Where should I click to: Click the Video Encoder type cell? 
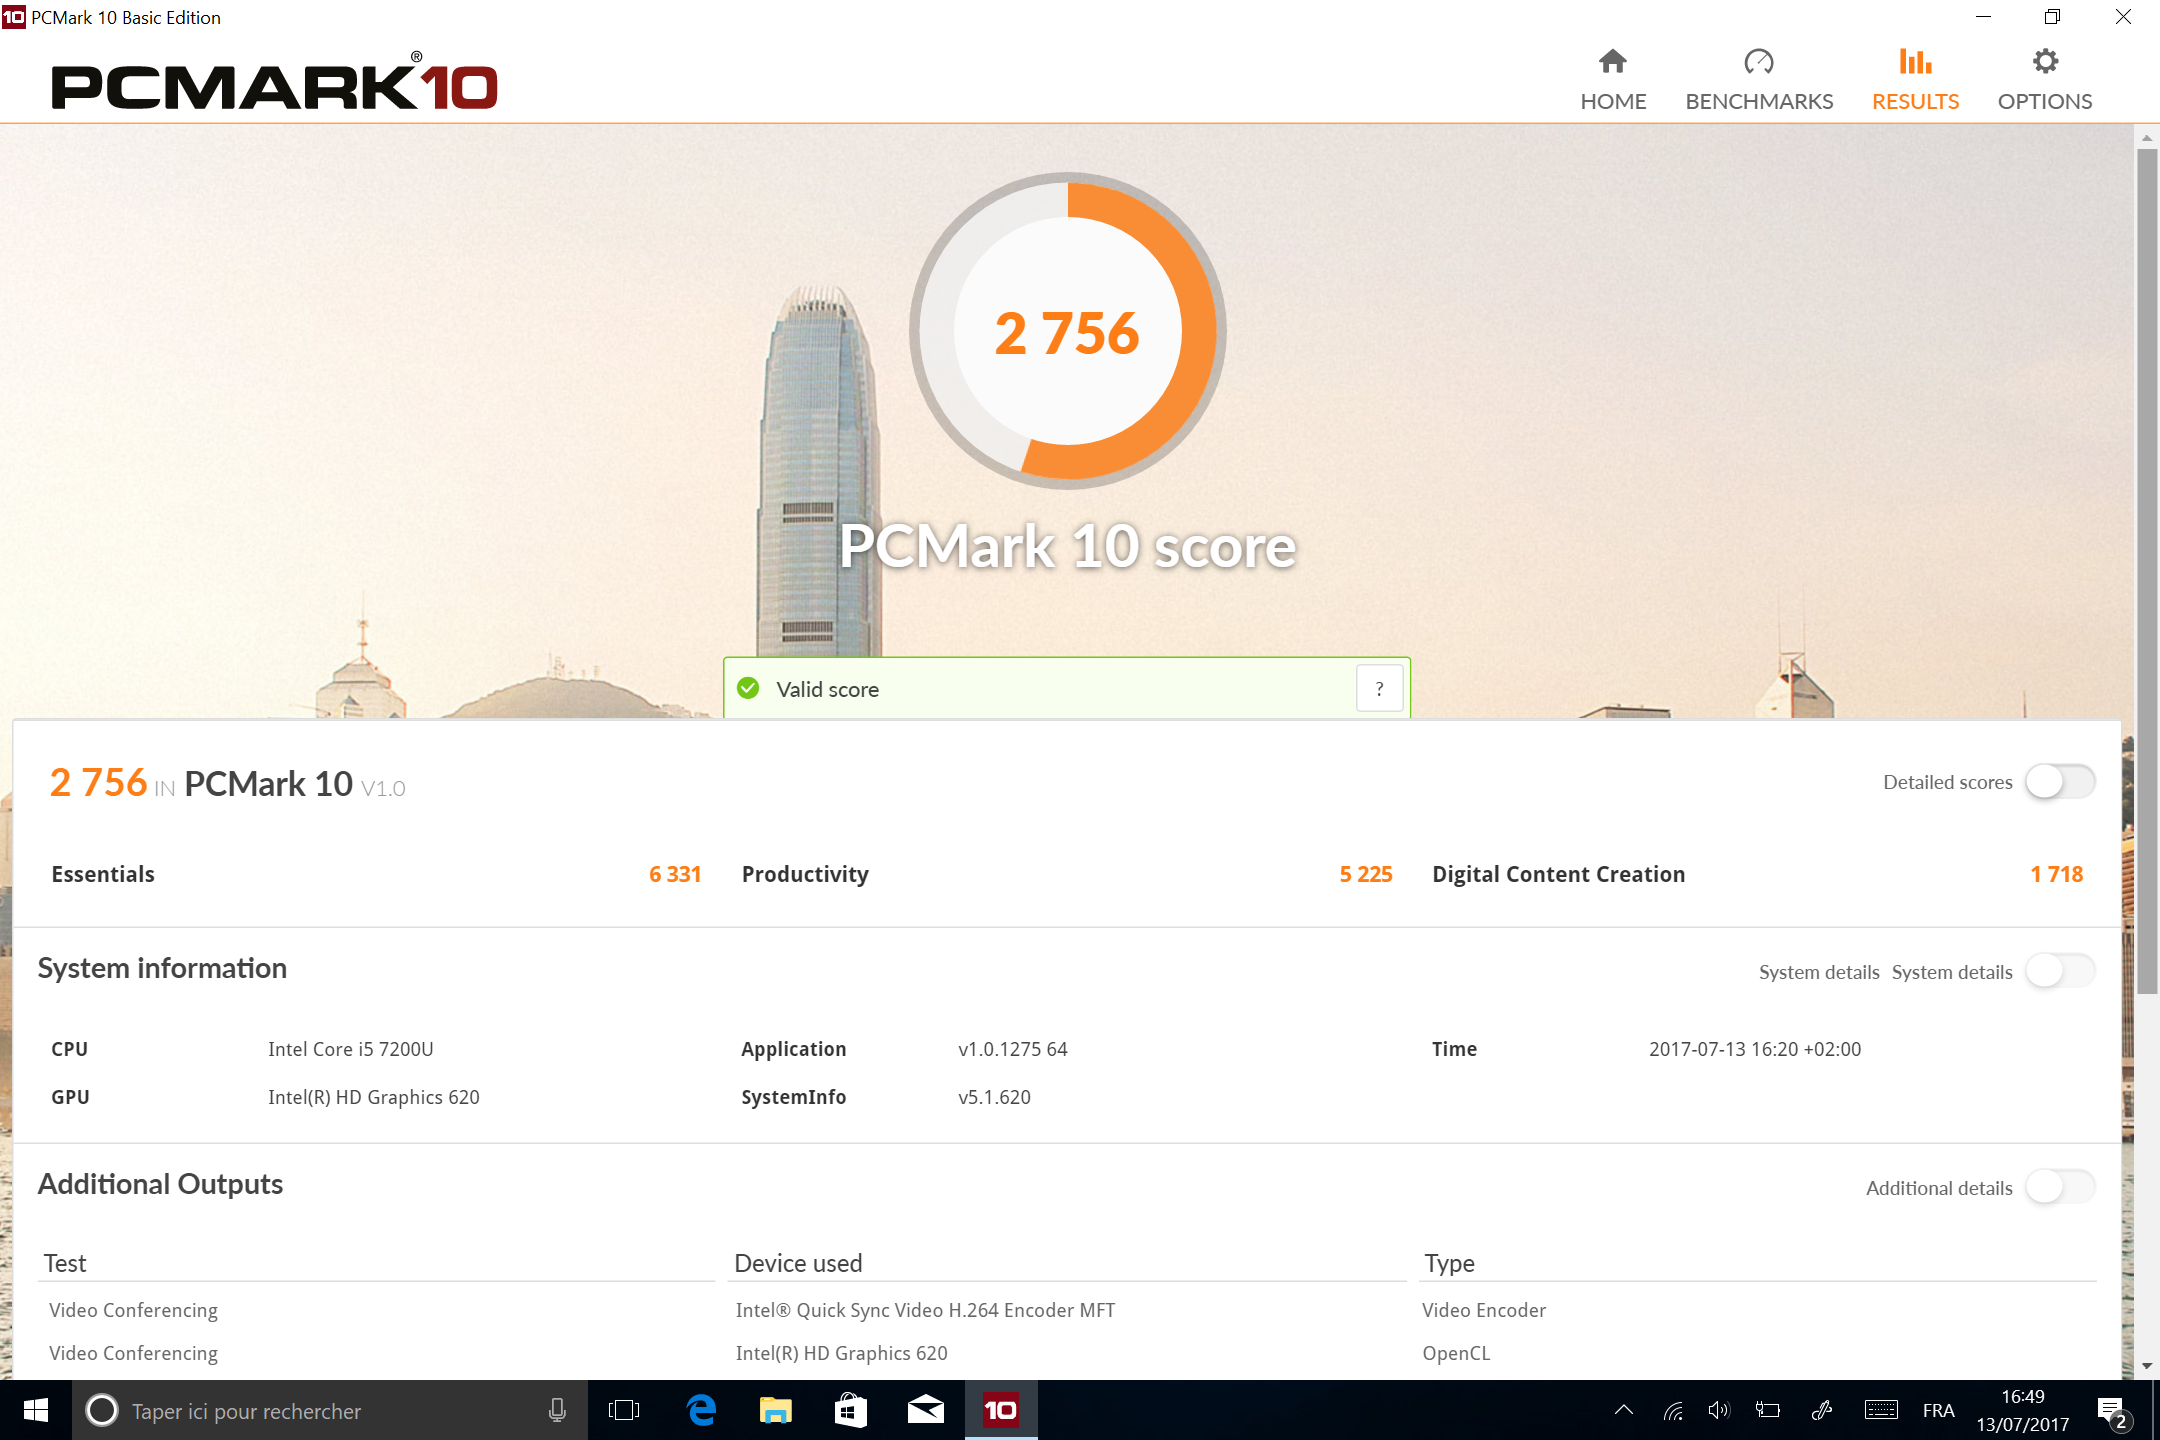(1484, 1310)
